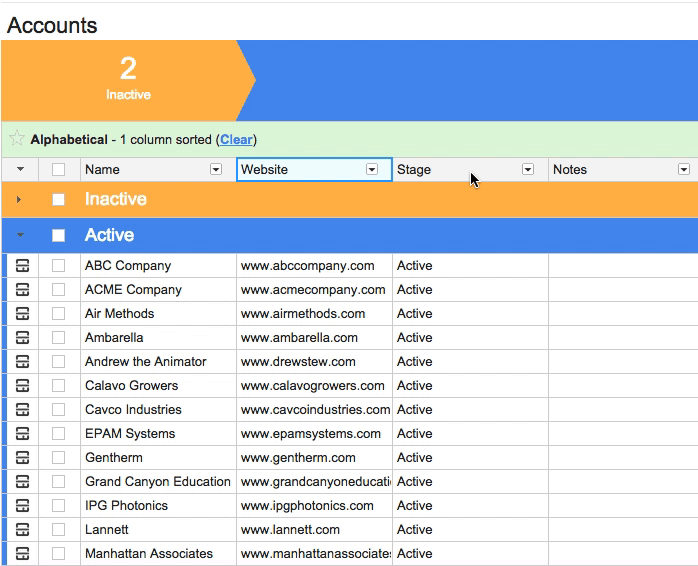Image resolution: width=698 pixels, height=566 pixels.
Task: Open row icon for Lannett
Action: (22, 530)
